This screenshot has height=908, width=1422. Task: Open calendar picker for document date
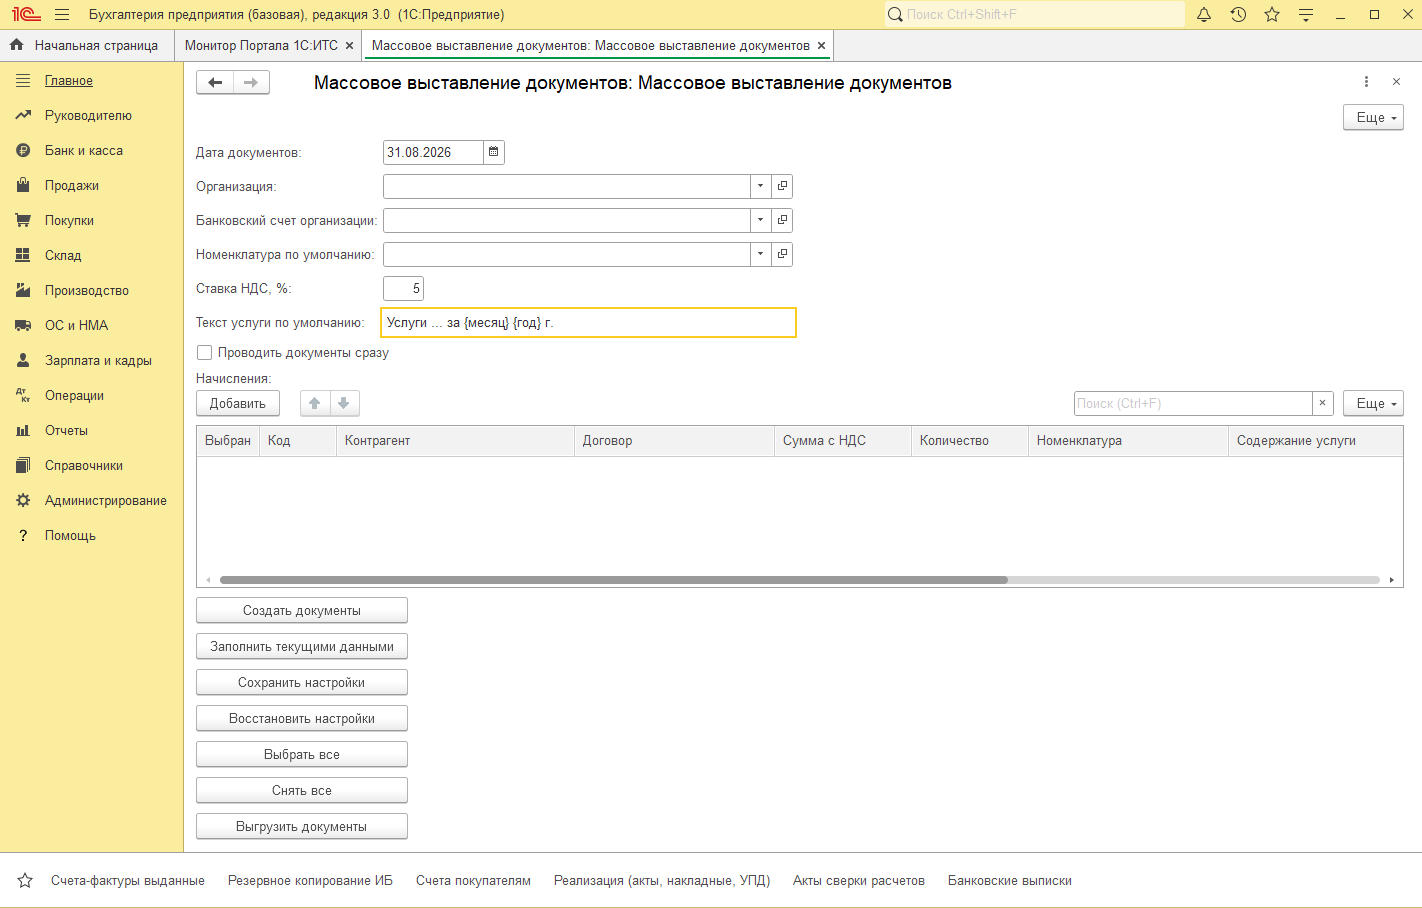(494, 152)
